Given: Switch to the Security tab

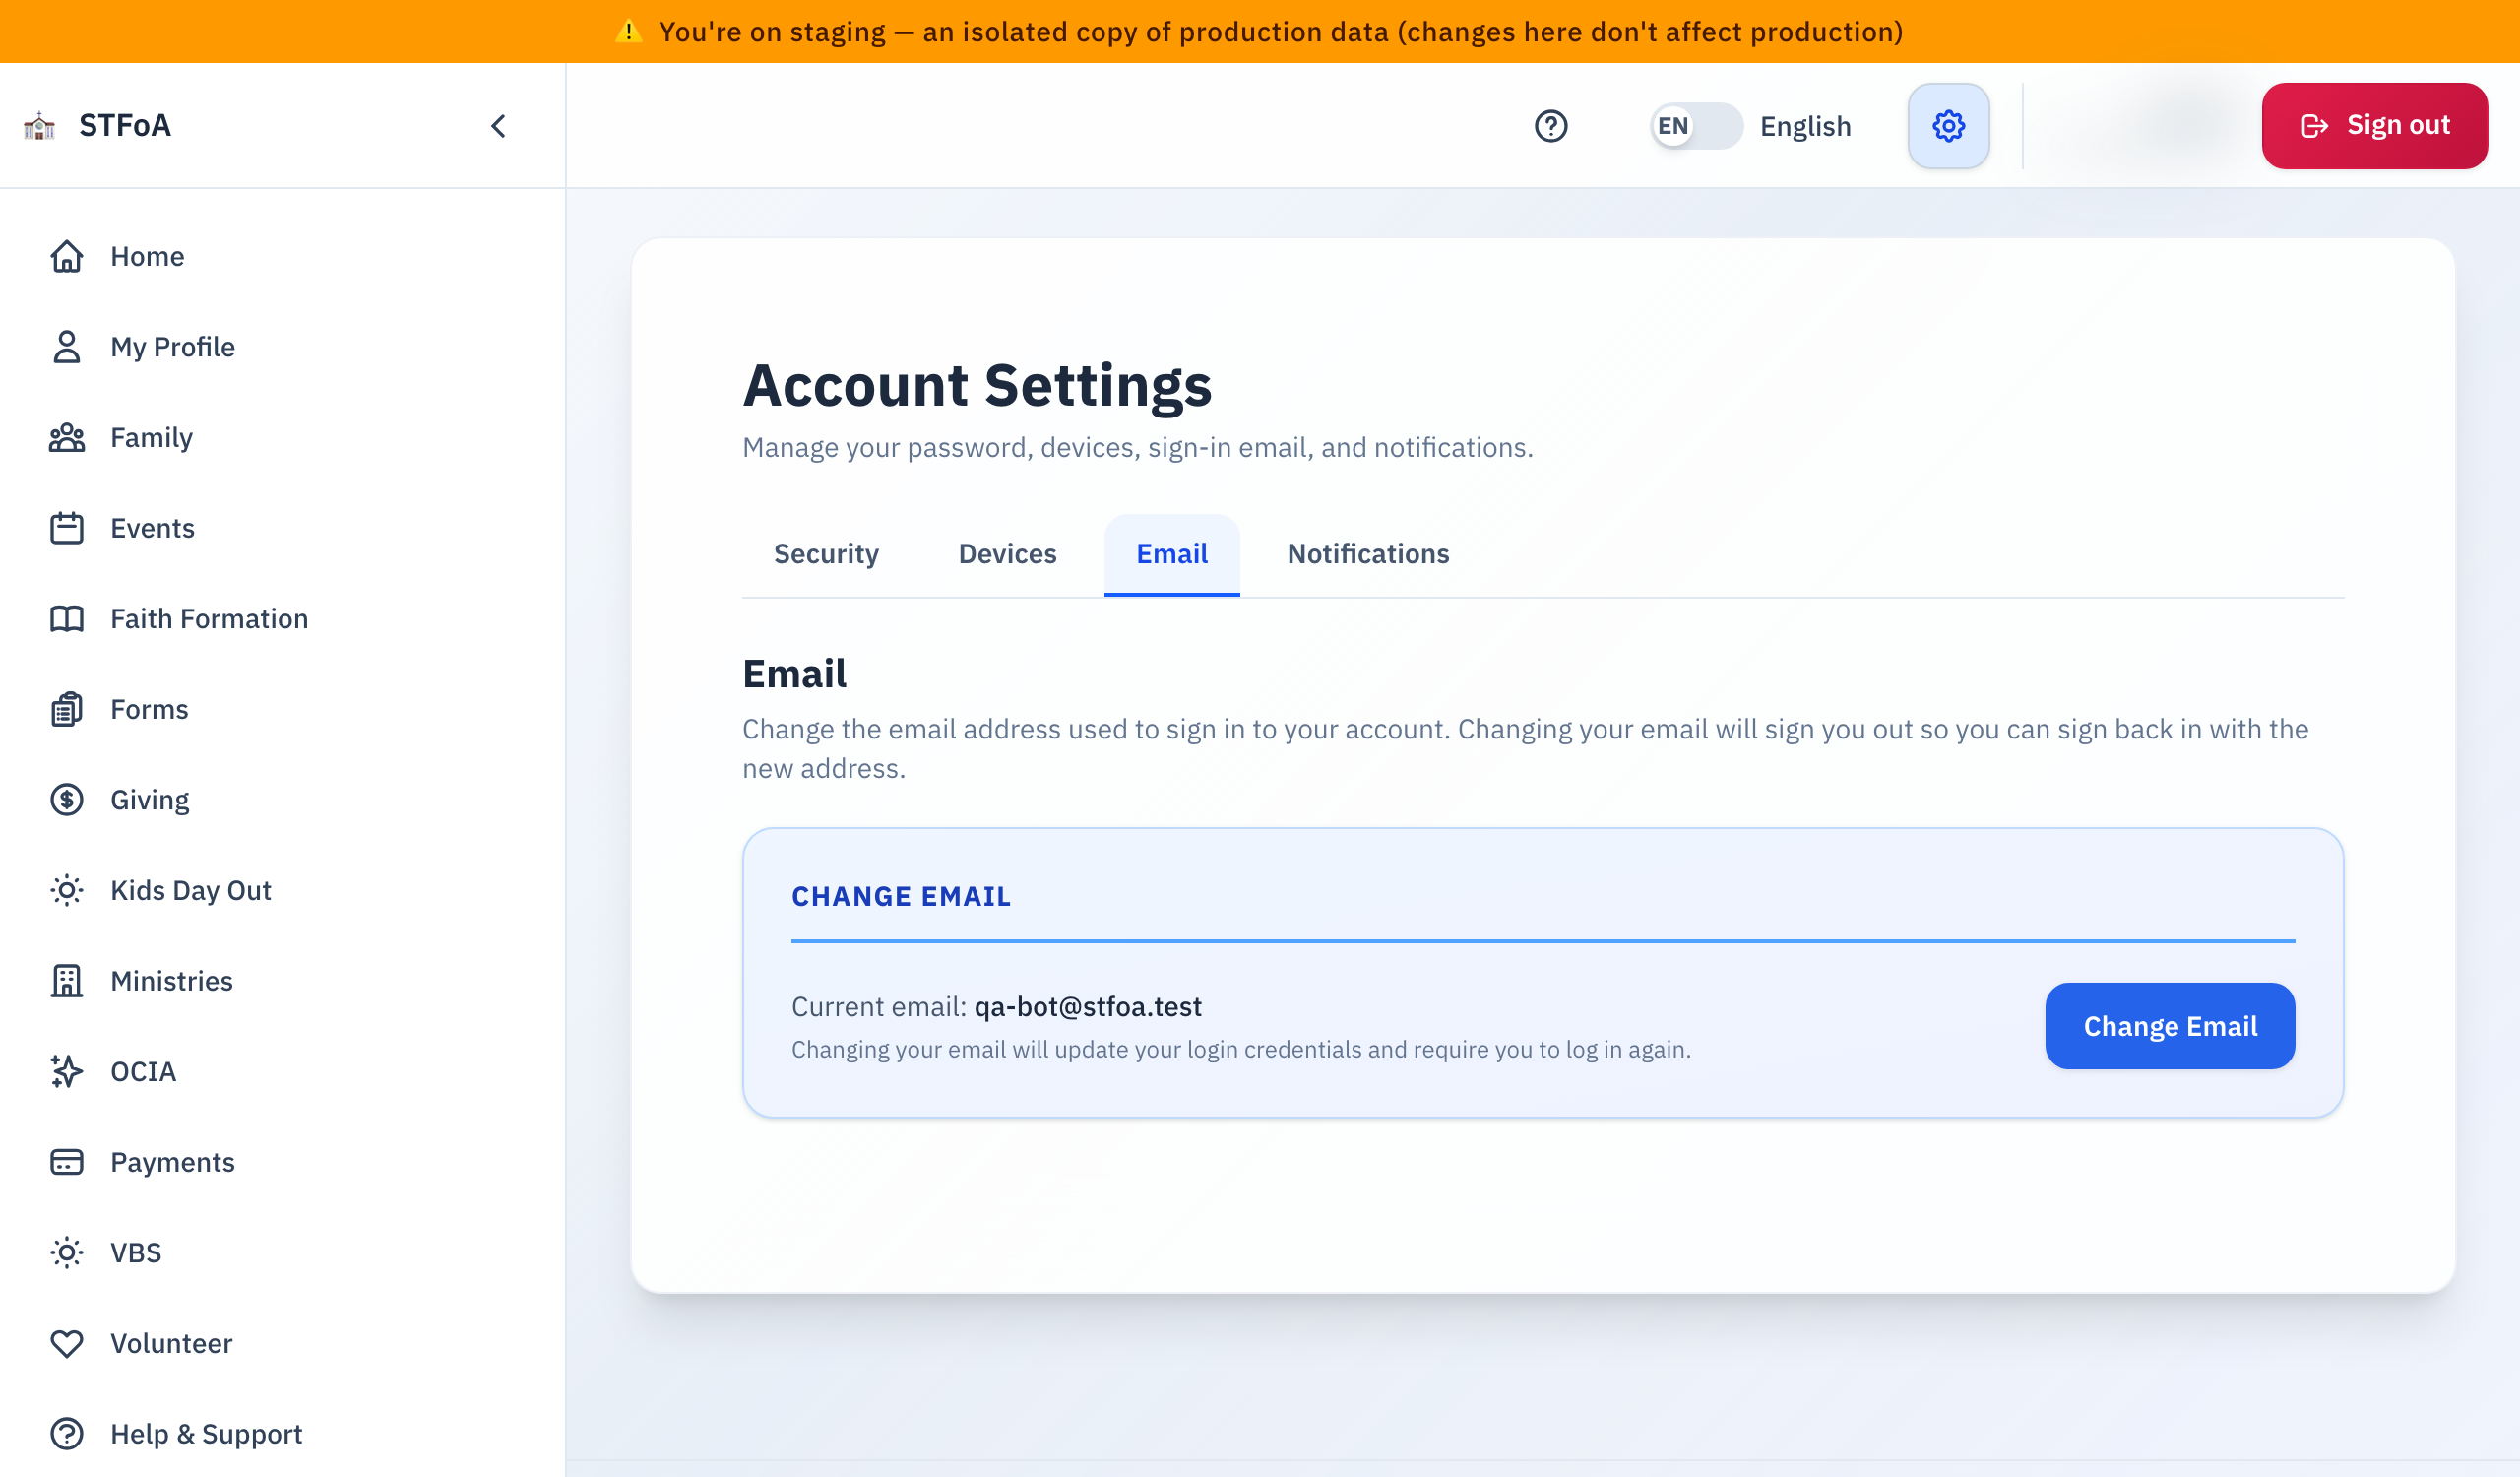Looking at the screenshot, I should coord(826,554).
